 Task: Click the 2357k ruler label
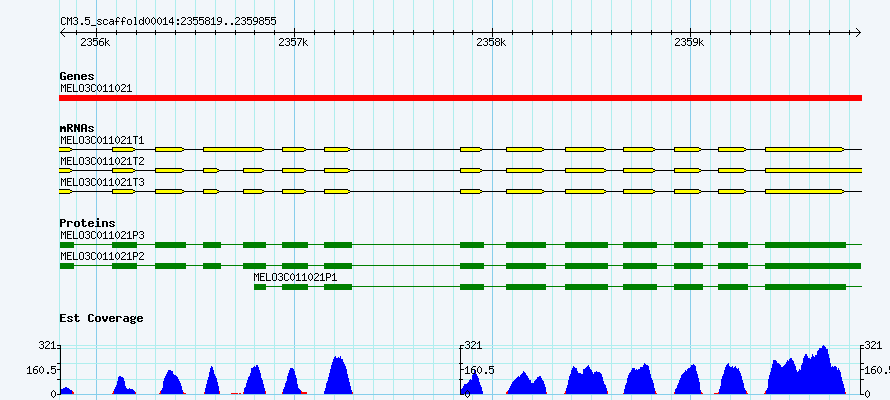[293, 43]
